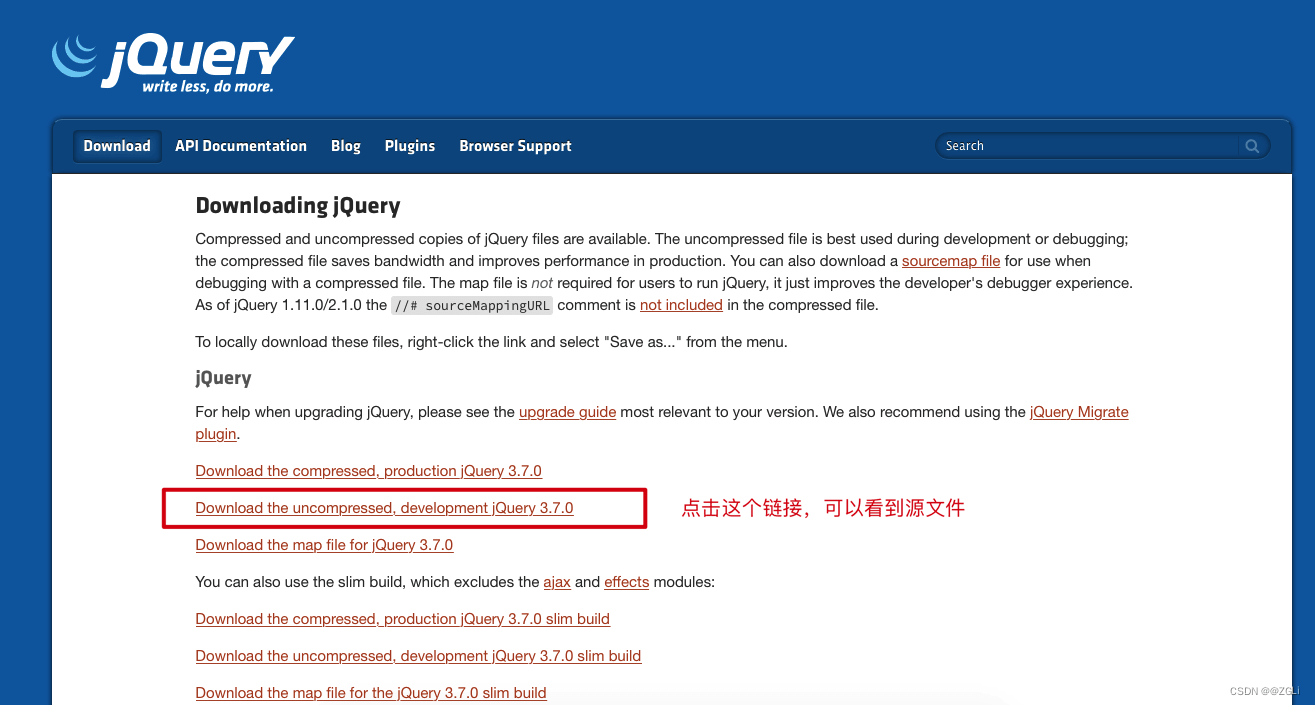The image size is (1315, 705).
Task: Open the jQuery Migrate plugin link
Action: (x=1079, y=412)
